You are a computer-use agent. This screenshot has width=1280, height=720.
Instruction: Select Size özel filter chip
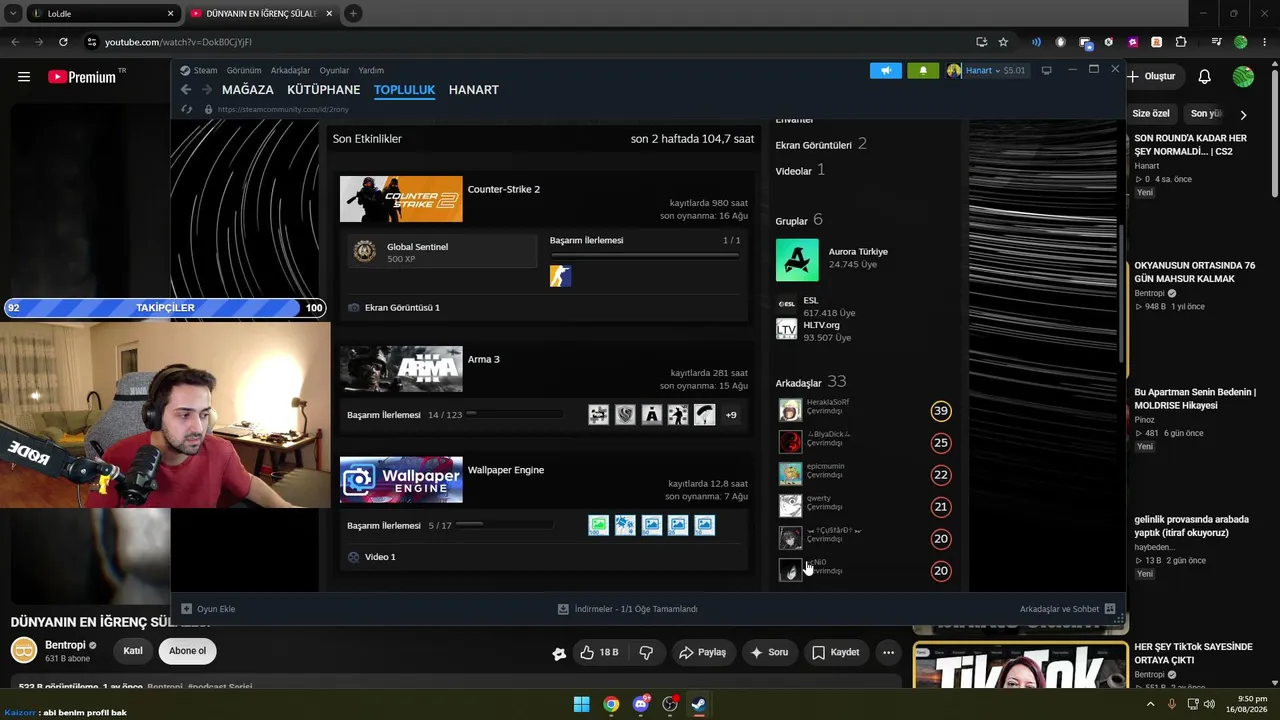click(x=1151, y=114)
